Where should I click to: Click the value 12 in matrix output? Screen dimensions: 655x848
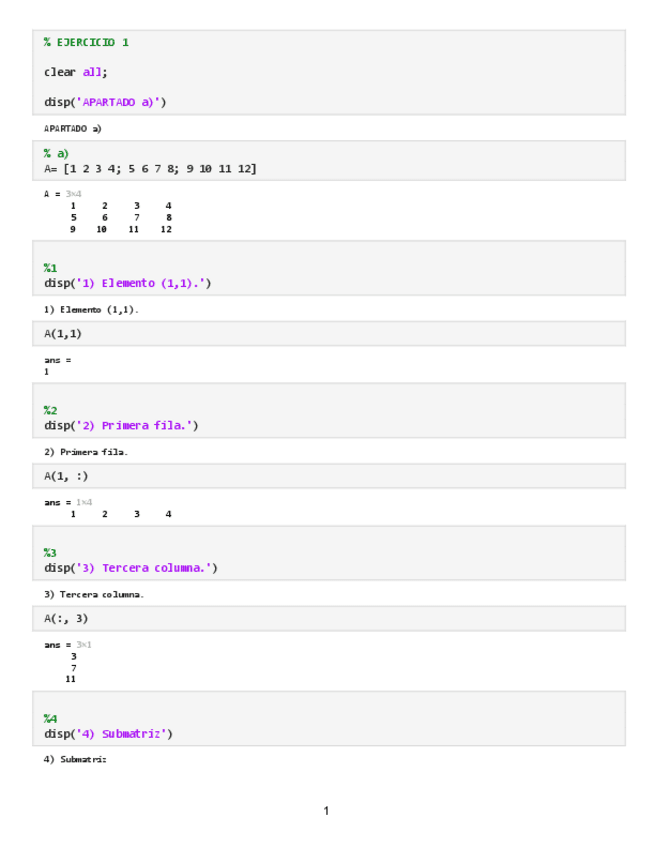166,229
